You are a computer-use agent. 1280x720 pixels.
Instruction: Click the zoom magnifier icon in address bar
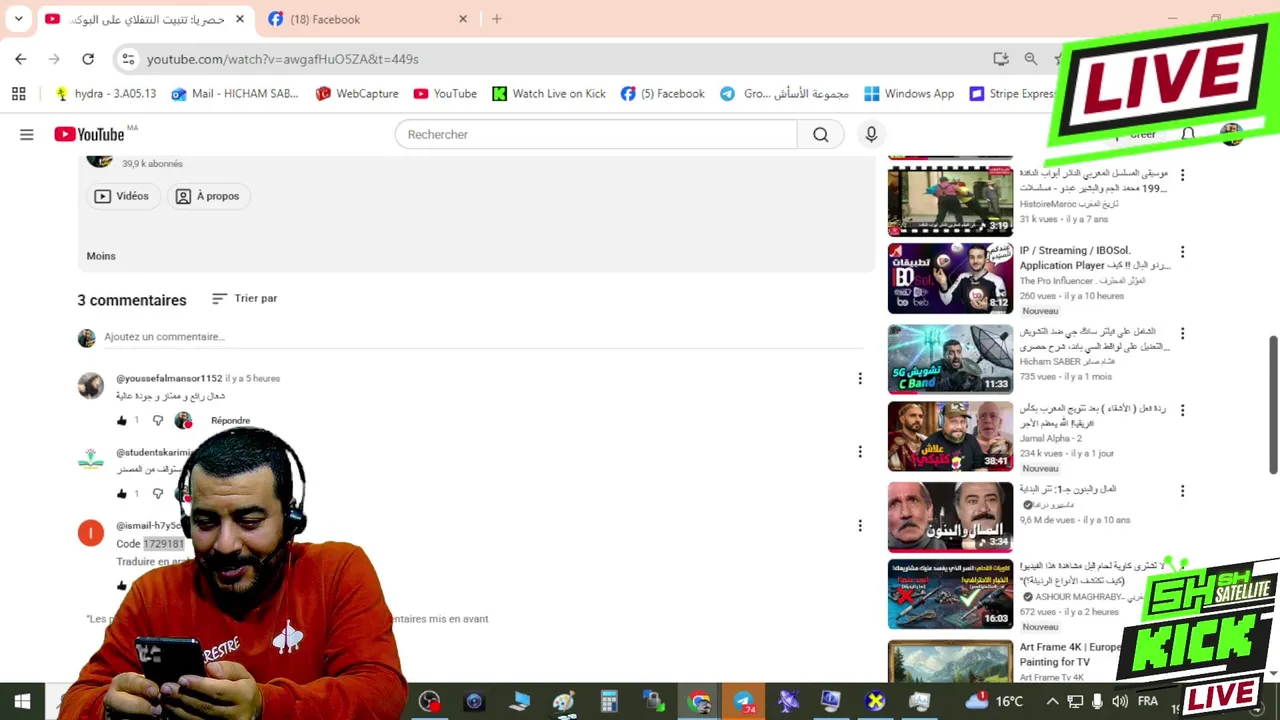point(1031,59)
